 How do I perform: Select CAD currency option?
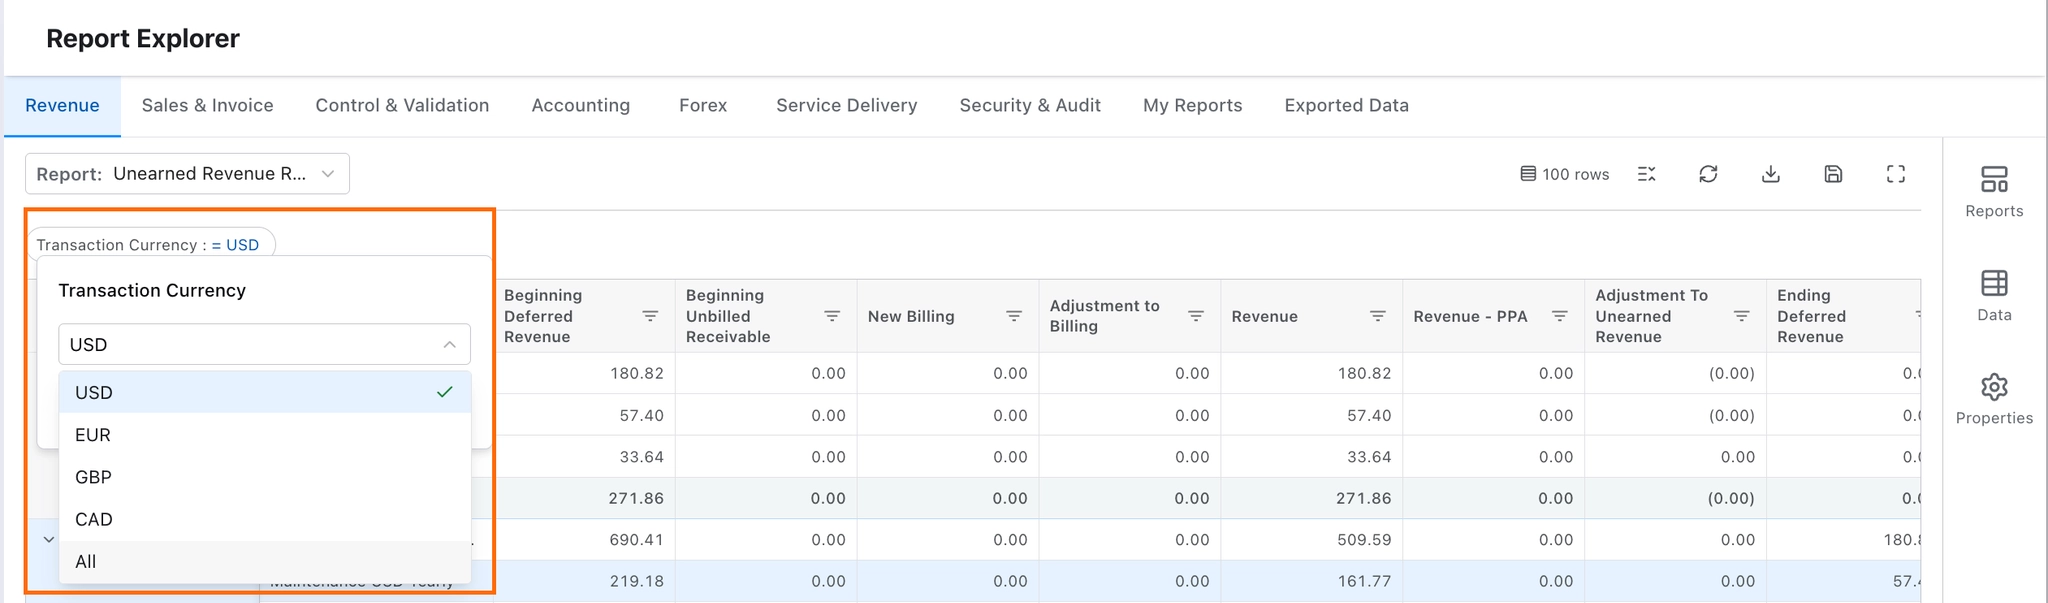pyautogui.click(x=264, y=519)
